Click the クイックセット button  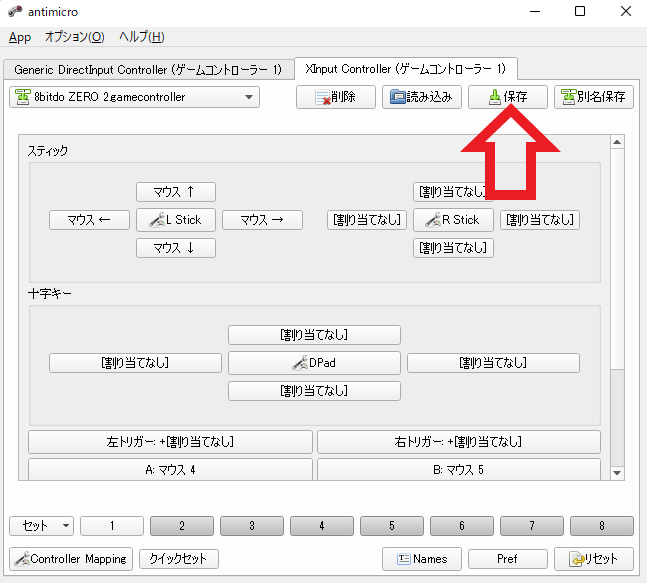179,559
